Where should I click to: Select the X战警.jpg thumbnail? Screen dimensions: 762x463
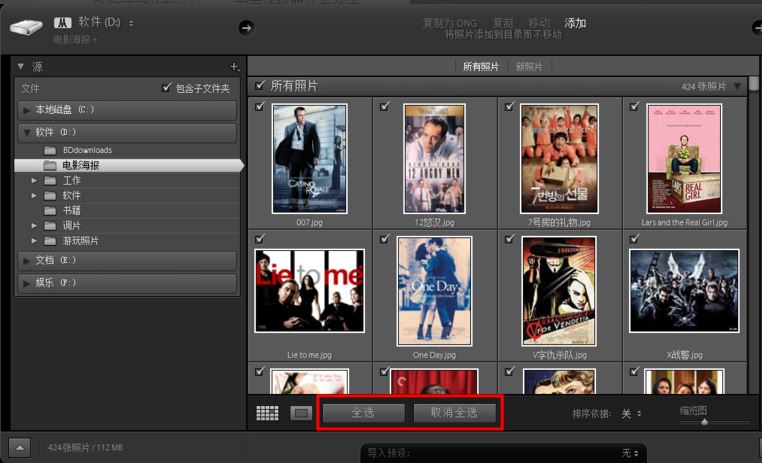[684, 291]
